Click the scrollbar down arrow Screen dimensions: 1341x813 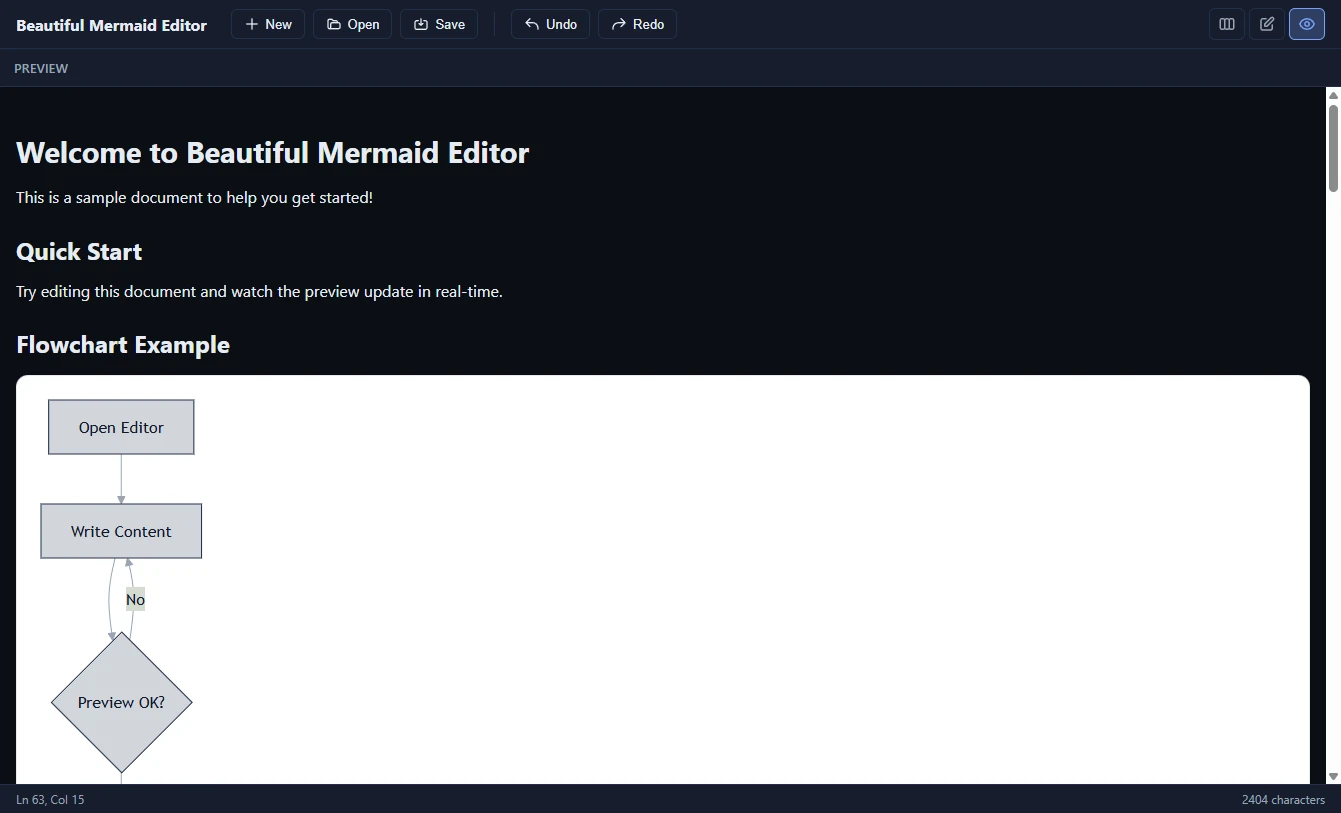(x=1333, y=776)
